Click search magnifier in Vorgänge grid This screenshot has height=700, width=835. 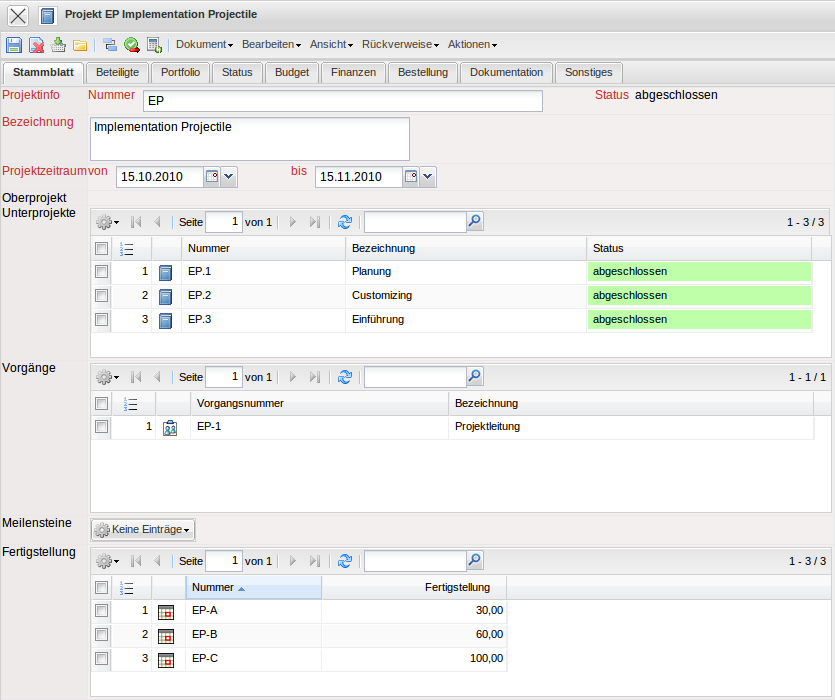[475, 377]
